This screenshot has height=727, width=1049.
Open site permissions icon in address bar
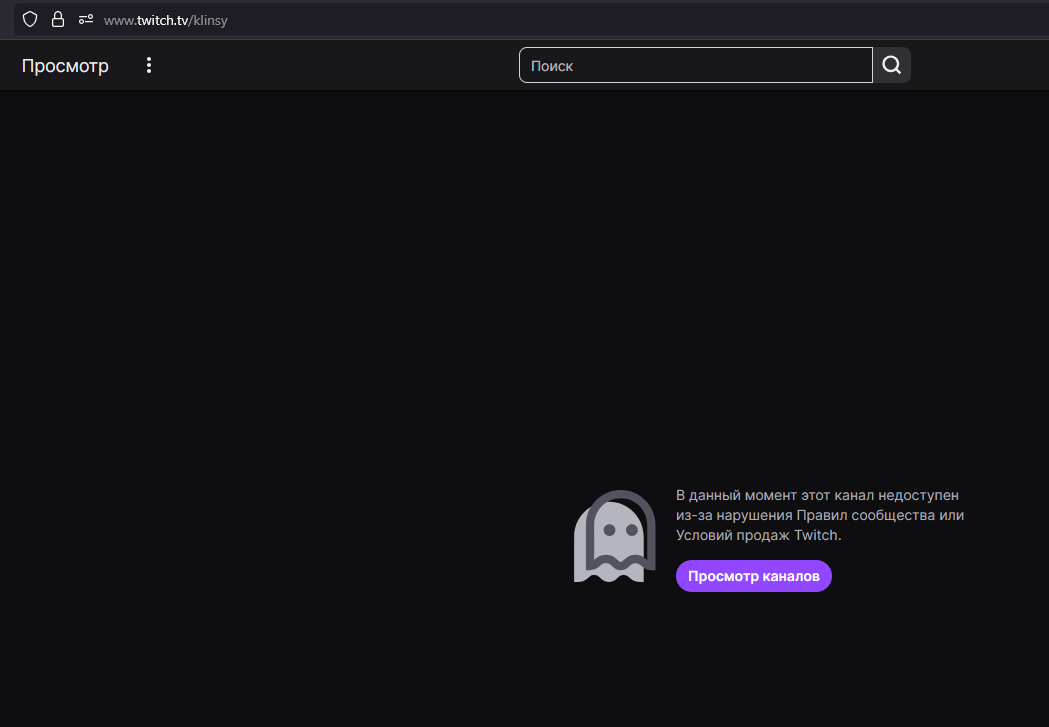click(86, 19)
